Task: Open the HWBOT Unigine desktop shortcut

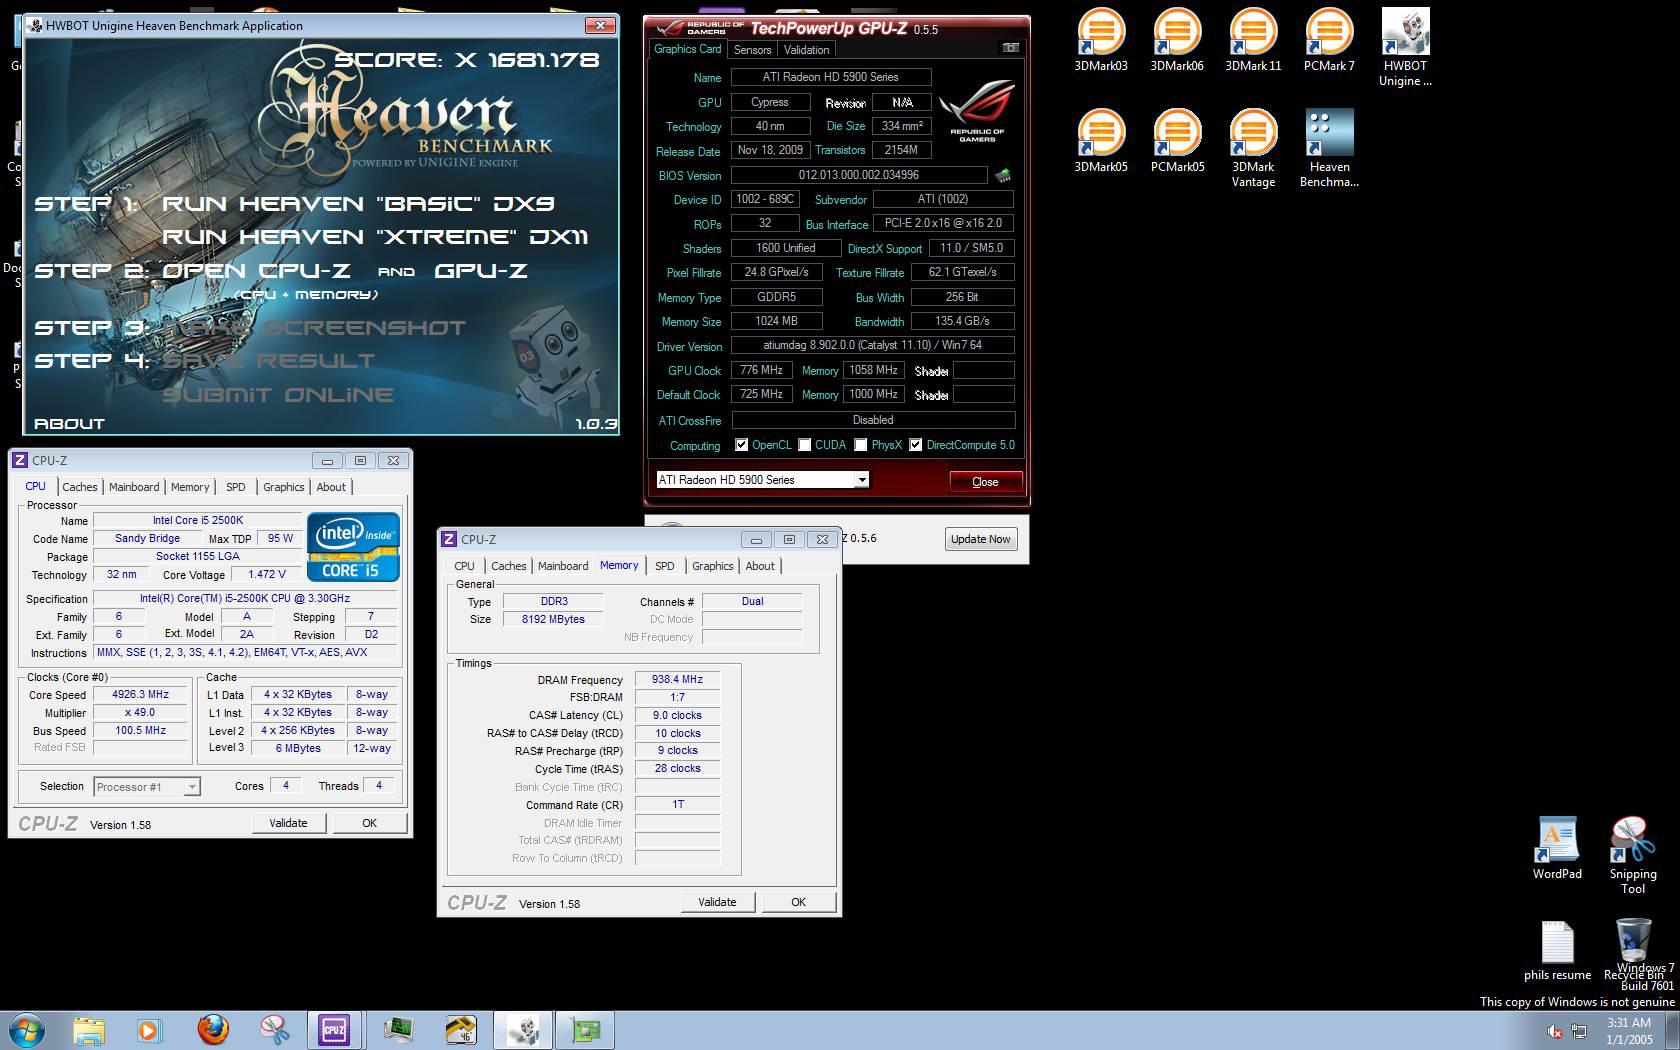Action: [x=1405, y=47]
